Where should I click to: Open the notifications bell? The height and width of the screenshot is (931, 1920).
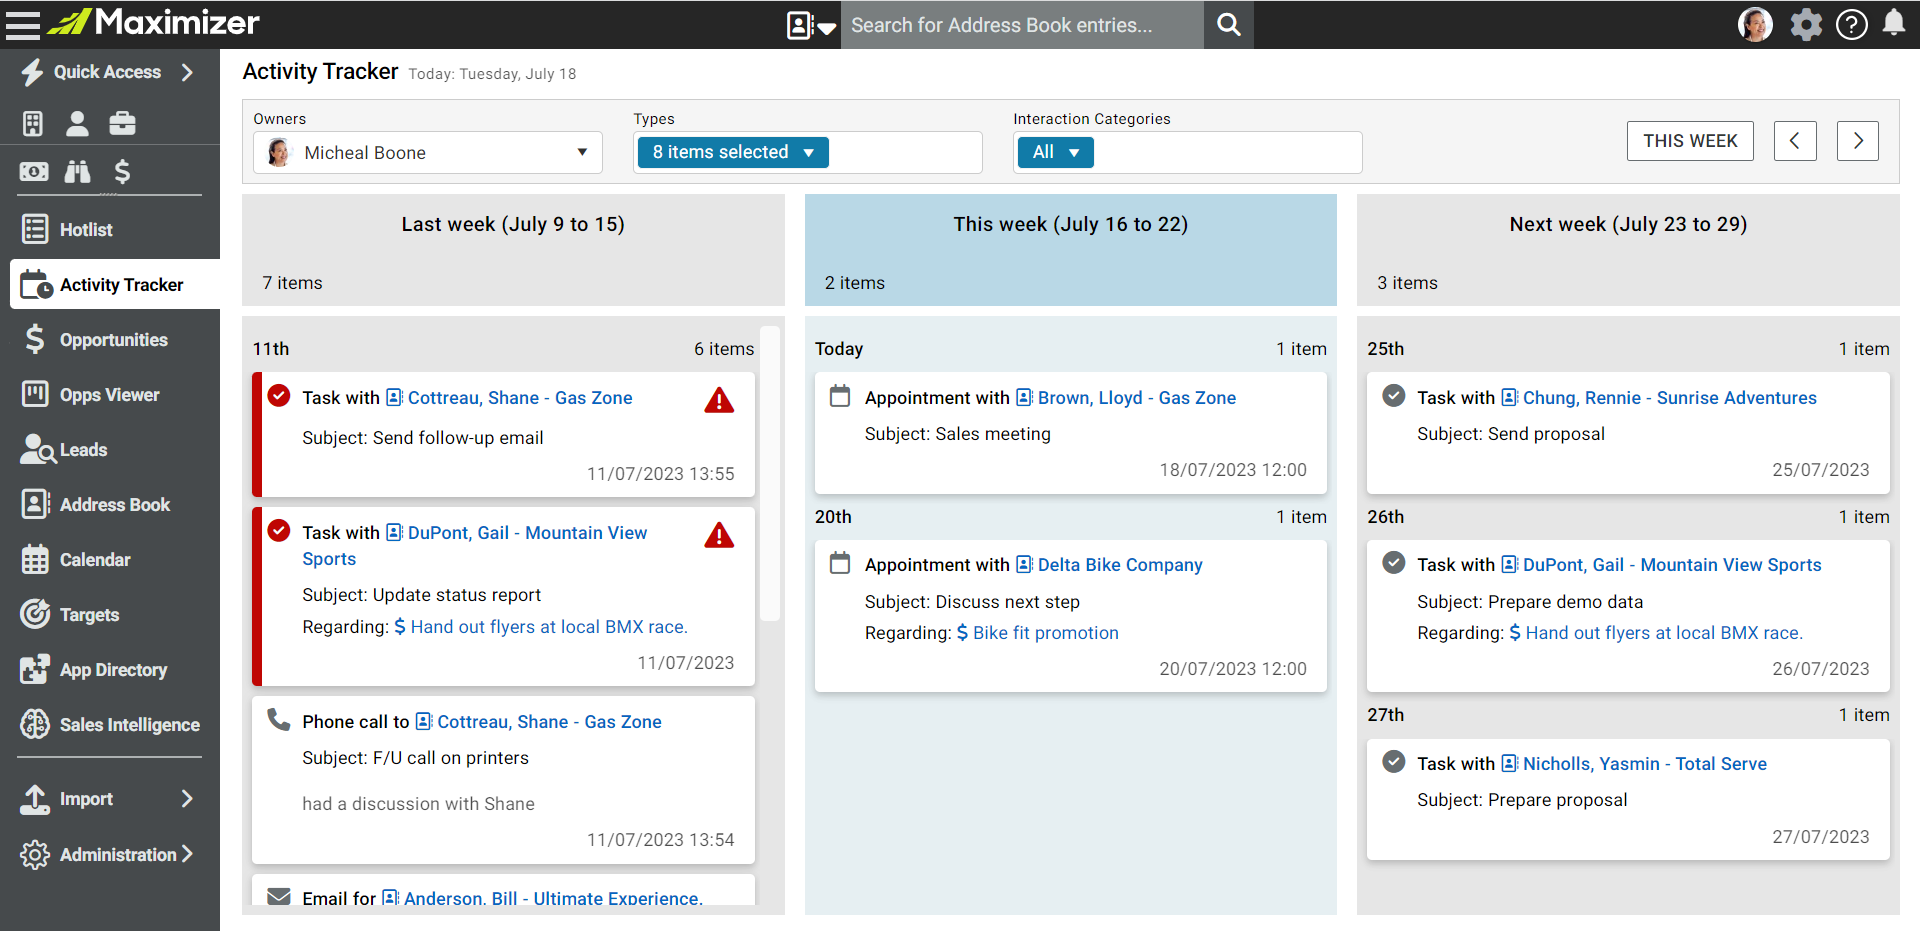1894,23
